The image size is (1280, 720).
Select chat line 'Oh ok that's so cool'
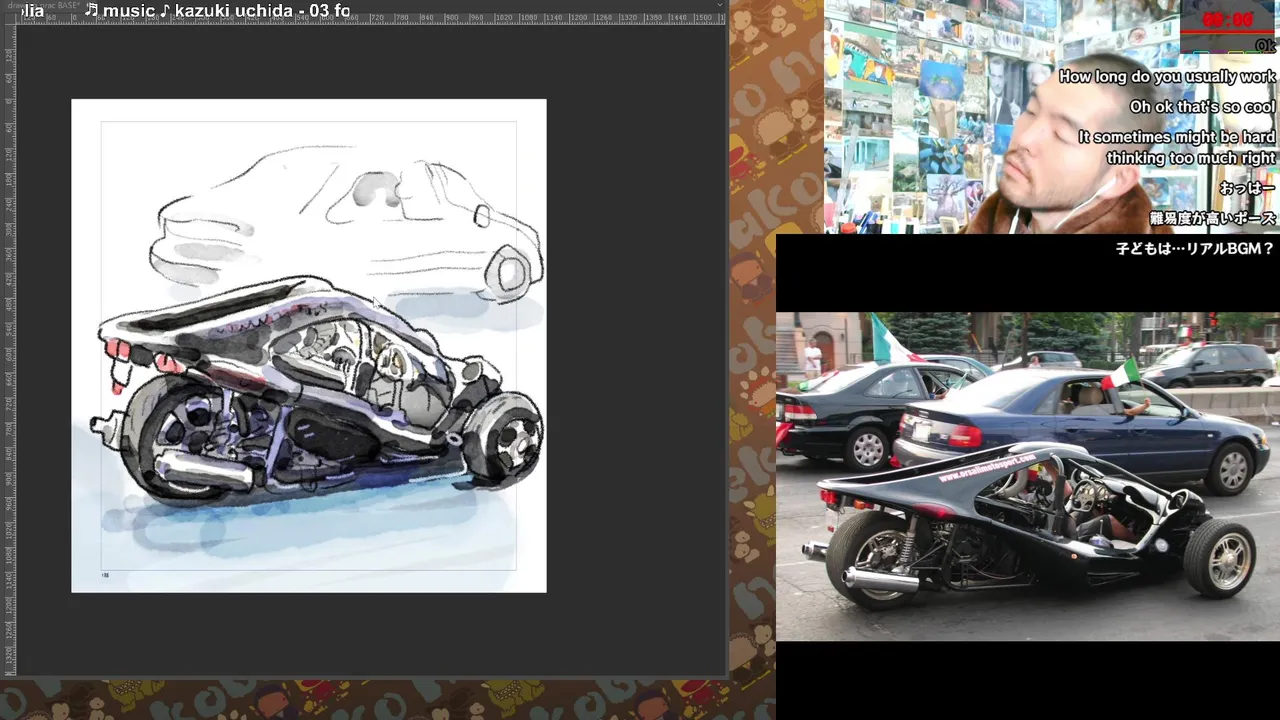(1202, 107)
